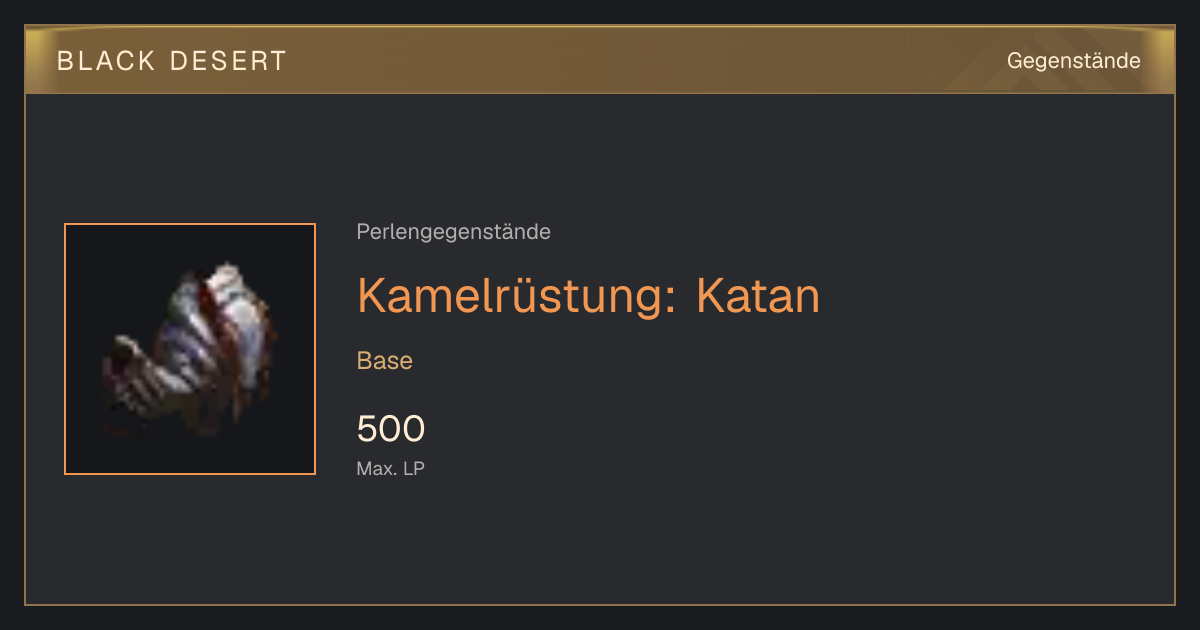Viewport: 1200px width, 630px height.
Task: Select the word BLACK in the header
Action: point(106,61)
